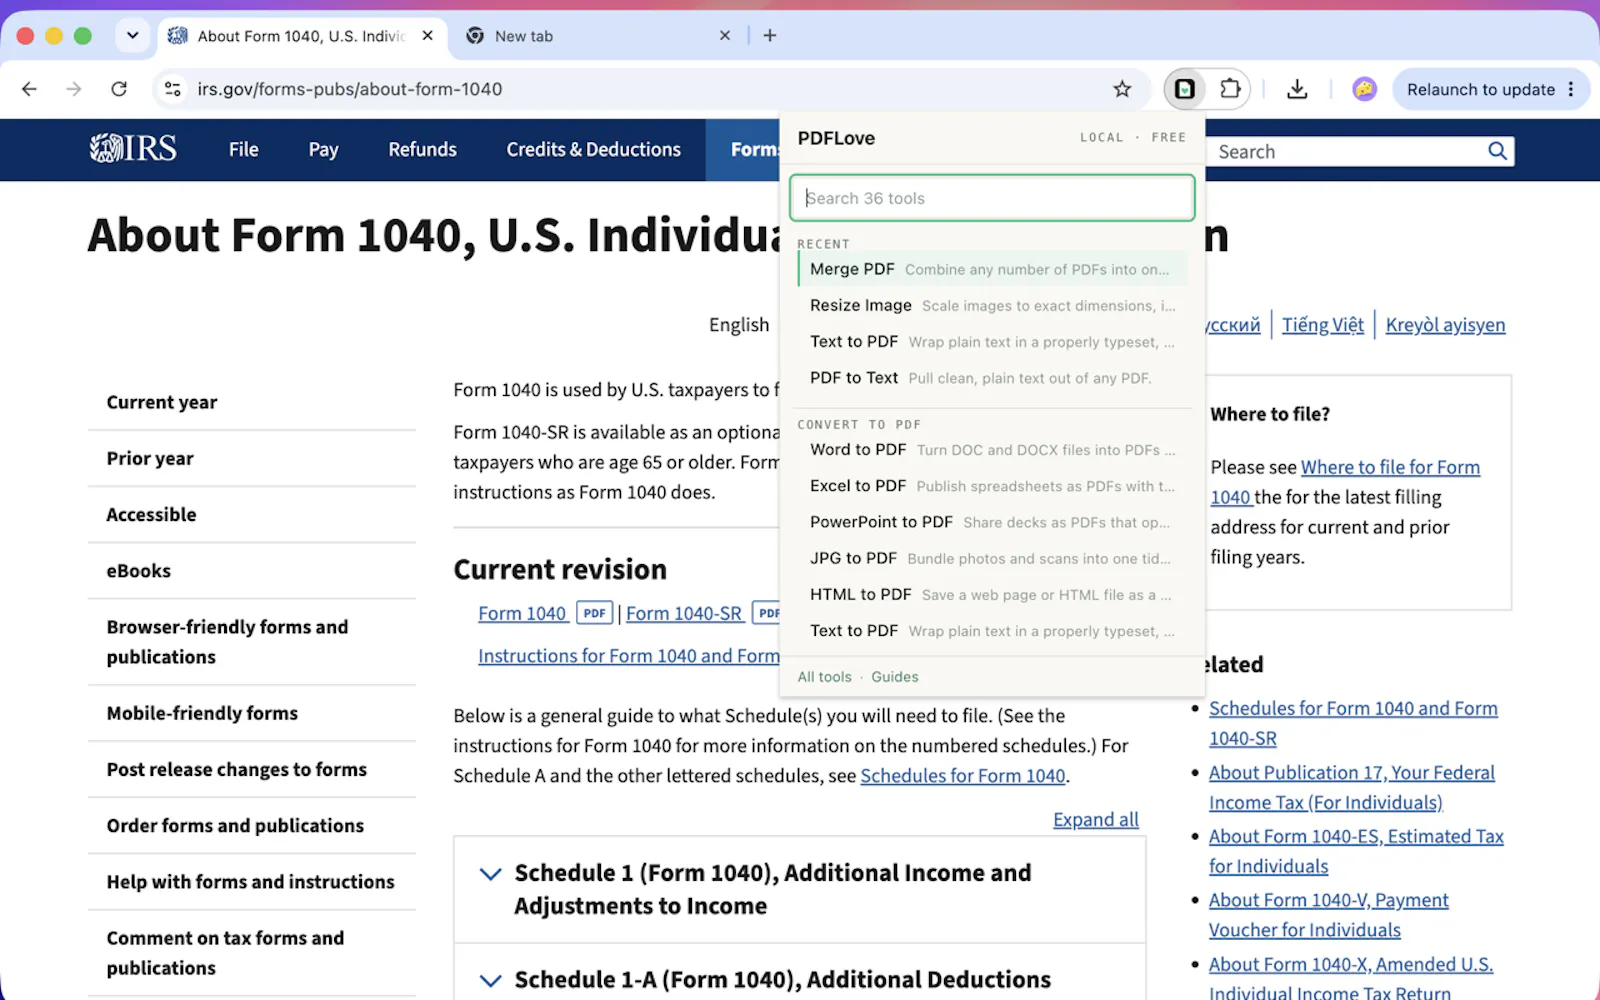Open Guides link in PDFLove popup
1600x1000 pixels.
pyautogui.click(x=894, y=677)
